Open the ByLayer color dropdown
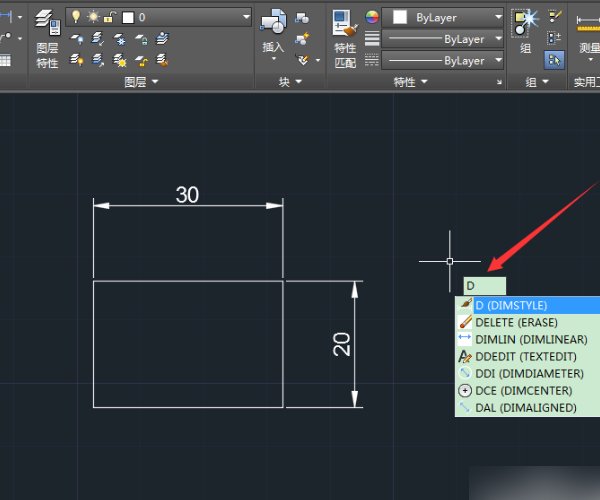The height and width of the screenshot is (500, 600). coord(498,17)
